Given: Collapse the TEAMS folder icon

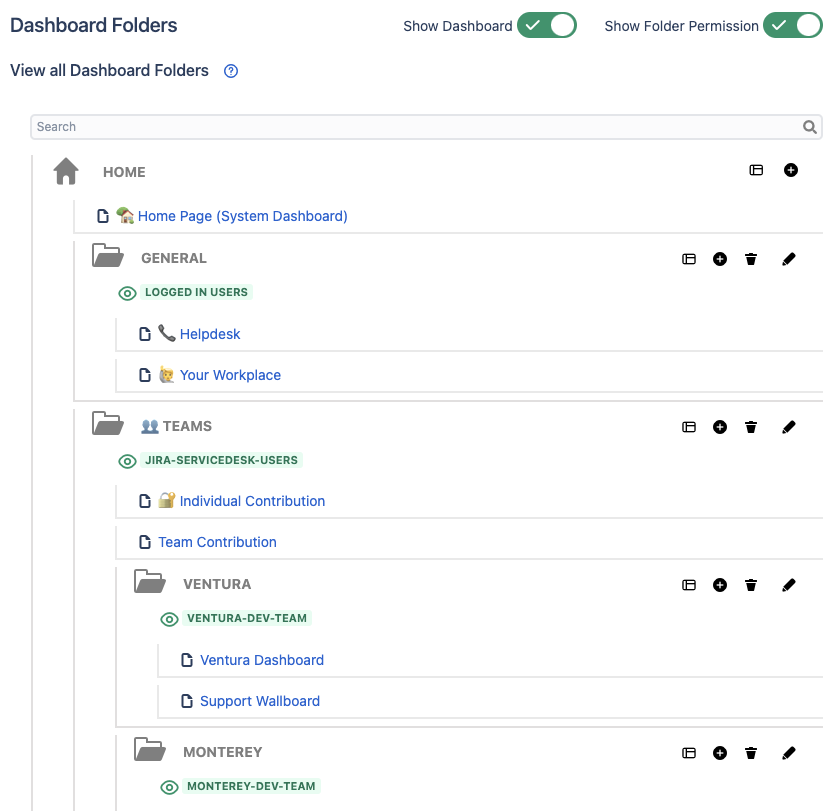Looking at the screenshot, I should tap(107, 425).
